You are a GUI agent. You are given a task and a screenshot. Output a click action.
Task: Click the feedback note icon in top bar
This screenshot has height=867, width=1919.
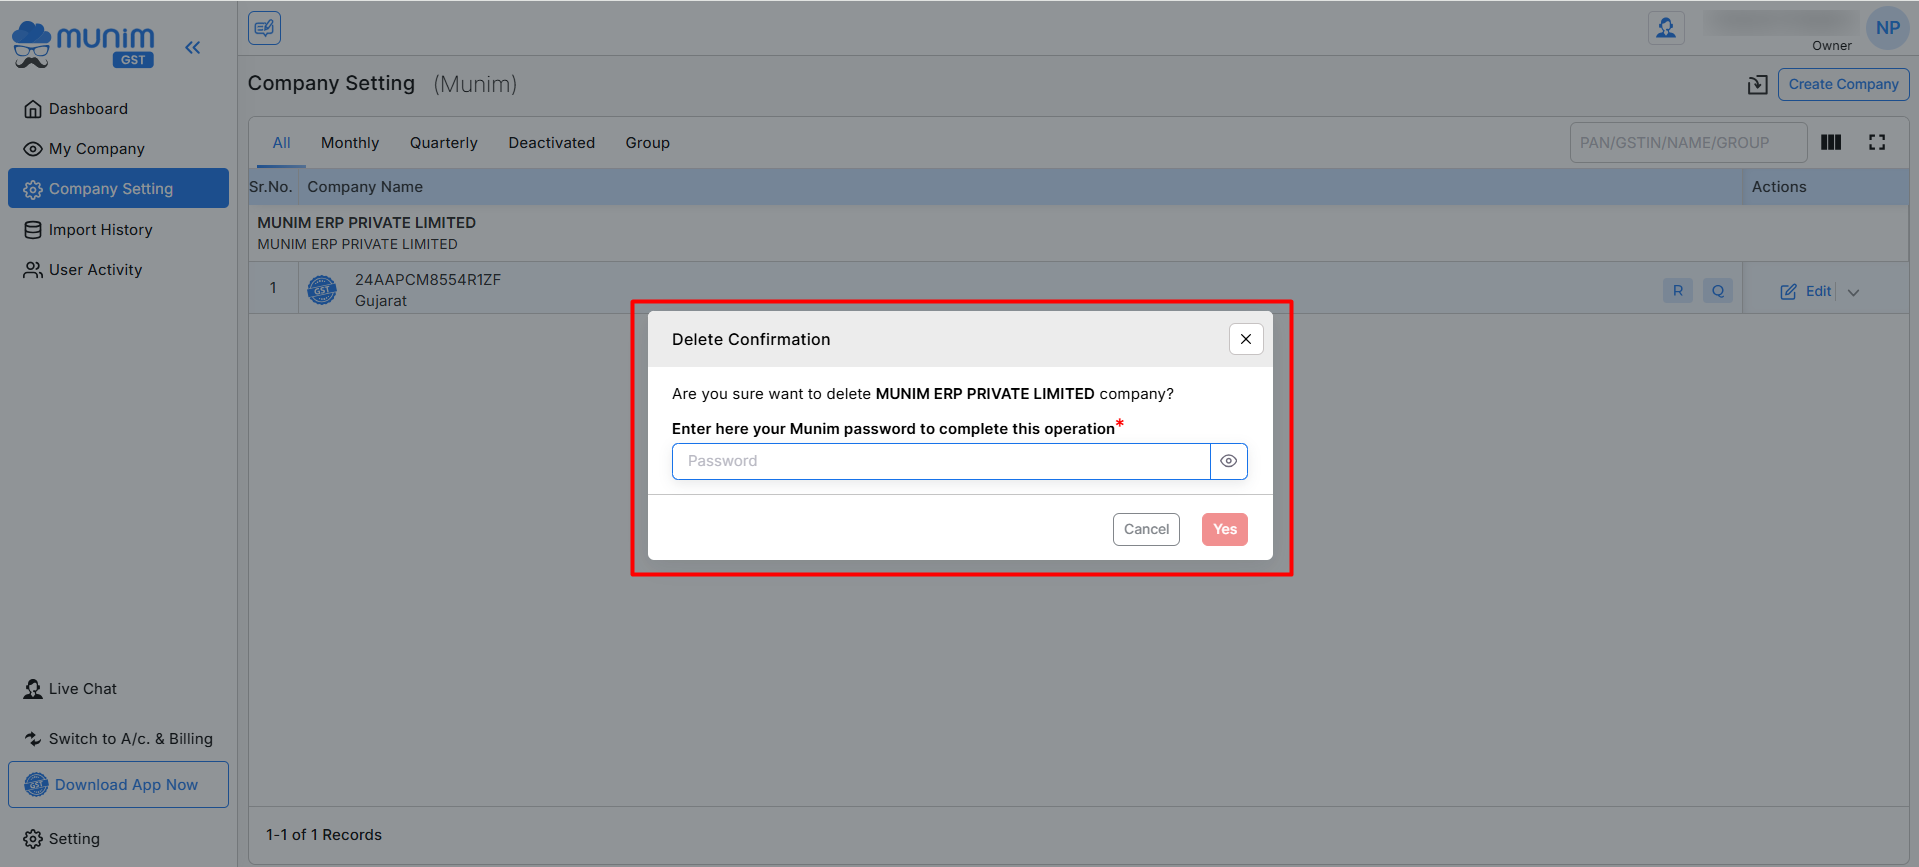click(x=264, y=28)
